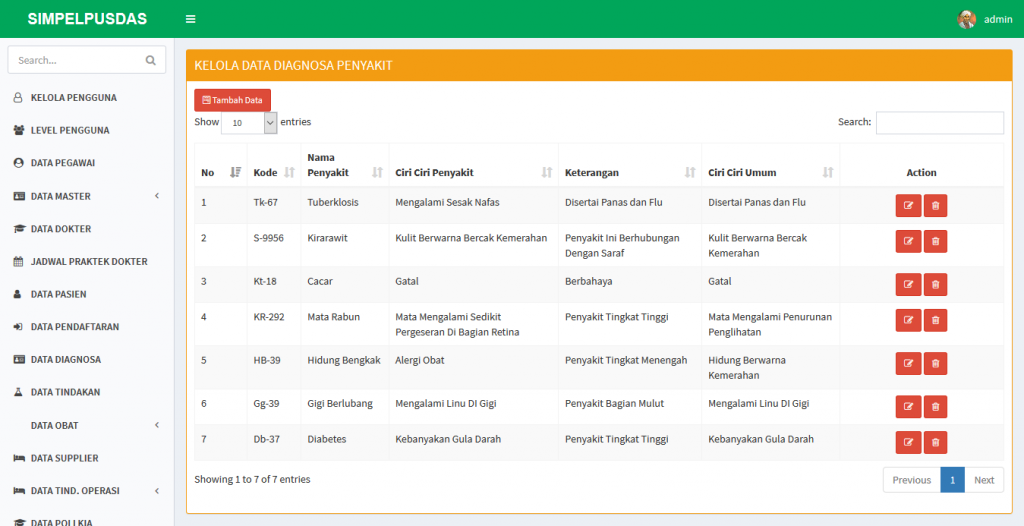This screenshot has height=526, width=1024.
Task: Select pagination page 1
Action: (x=953, y=480)
